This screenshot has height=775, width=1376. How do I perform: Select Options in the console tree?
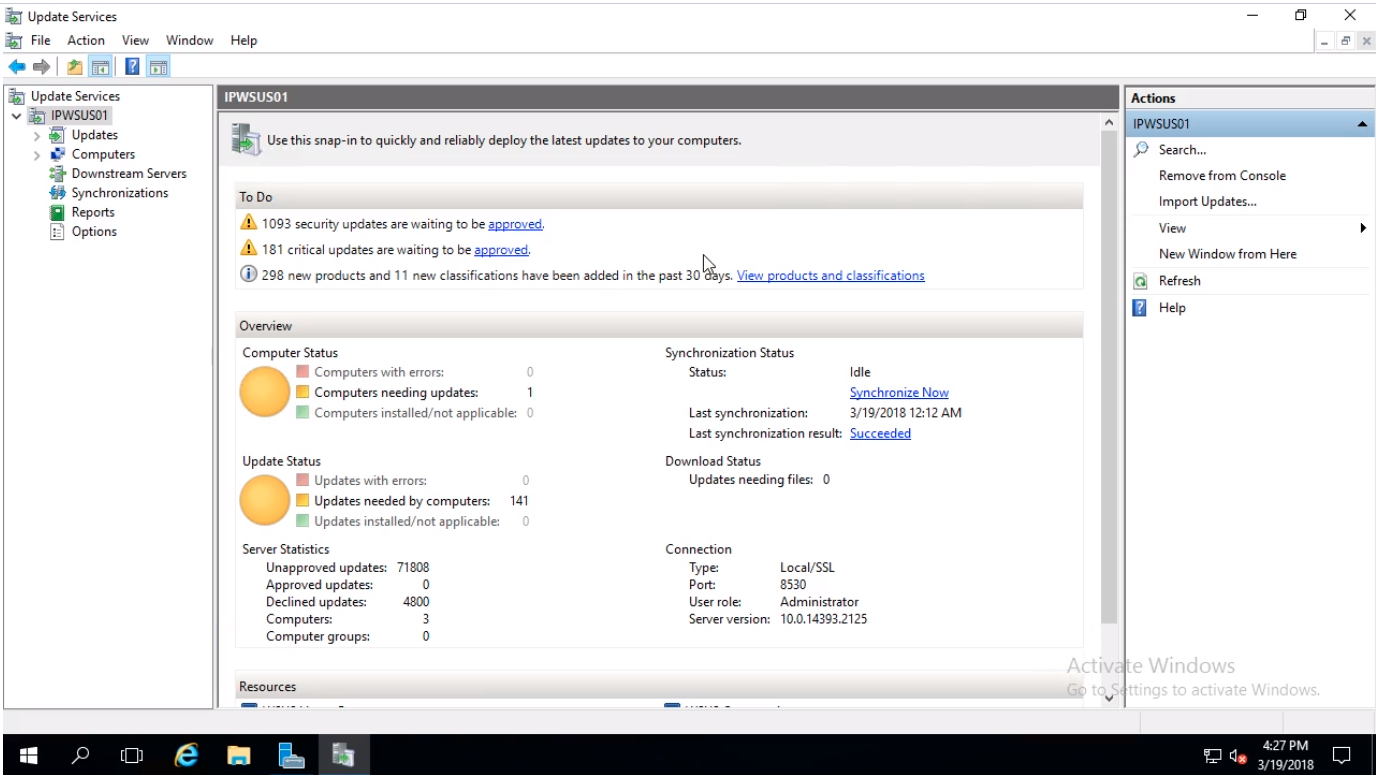point(94,231)
